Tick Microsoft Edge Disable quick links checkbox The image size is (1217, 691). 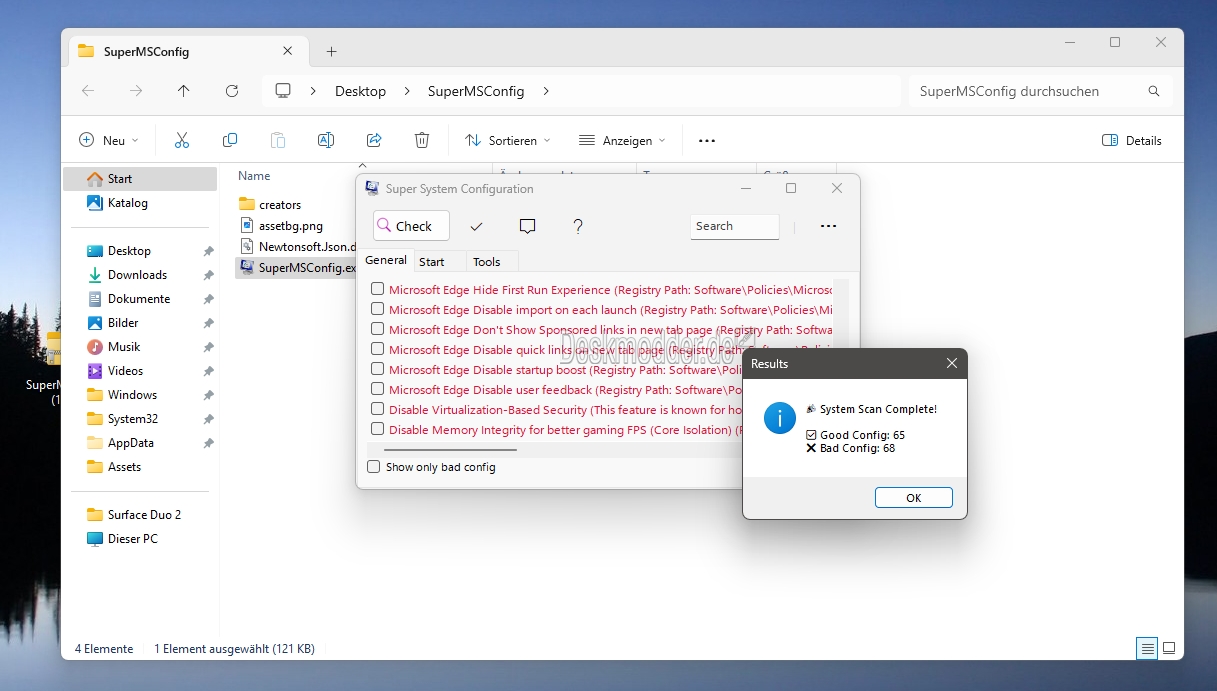click(377, 349)
